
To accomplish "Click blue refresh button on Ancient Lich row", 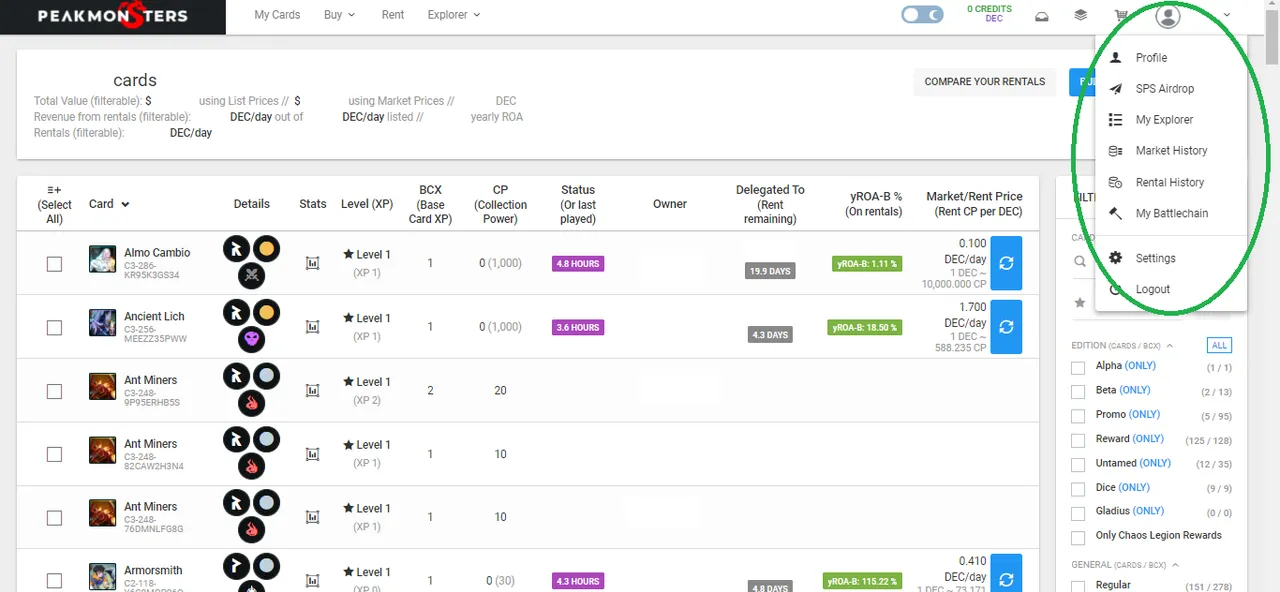I will pyautogui.click(x=1006, y=327).
